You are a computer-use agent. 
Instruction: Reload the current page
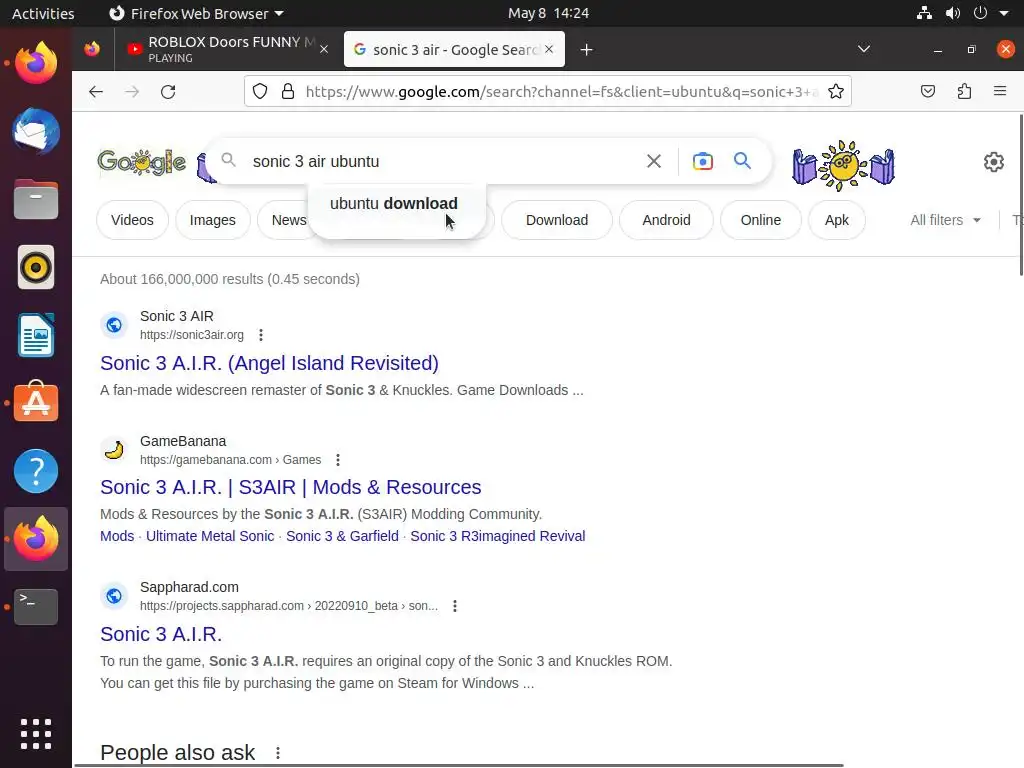pyautogui.click(x=168, y=91)
